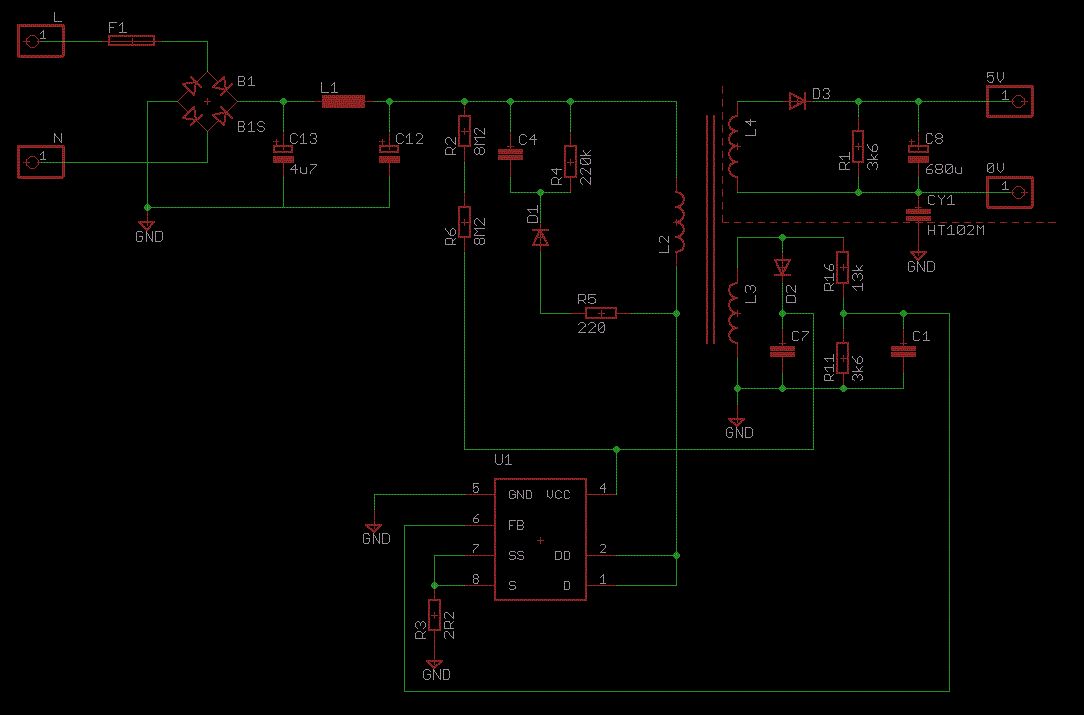Screen dimensions: 1084x715
Task: Click the F1 fuse symbol
Action: pos(131,41)
